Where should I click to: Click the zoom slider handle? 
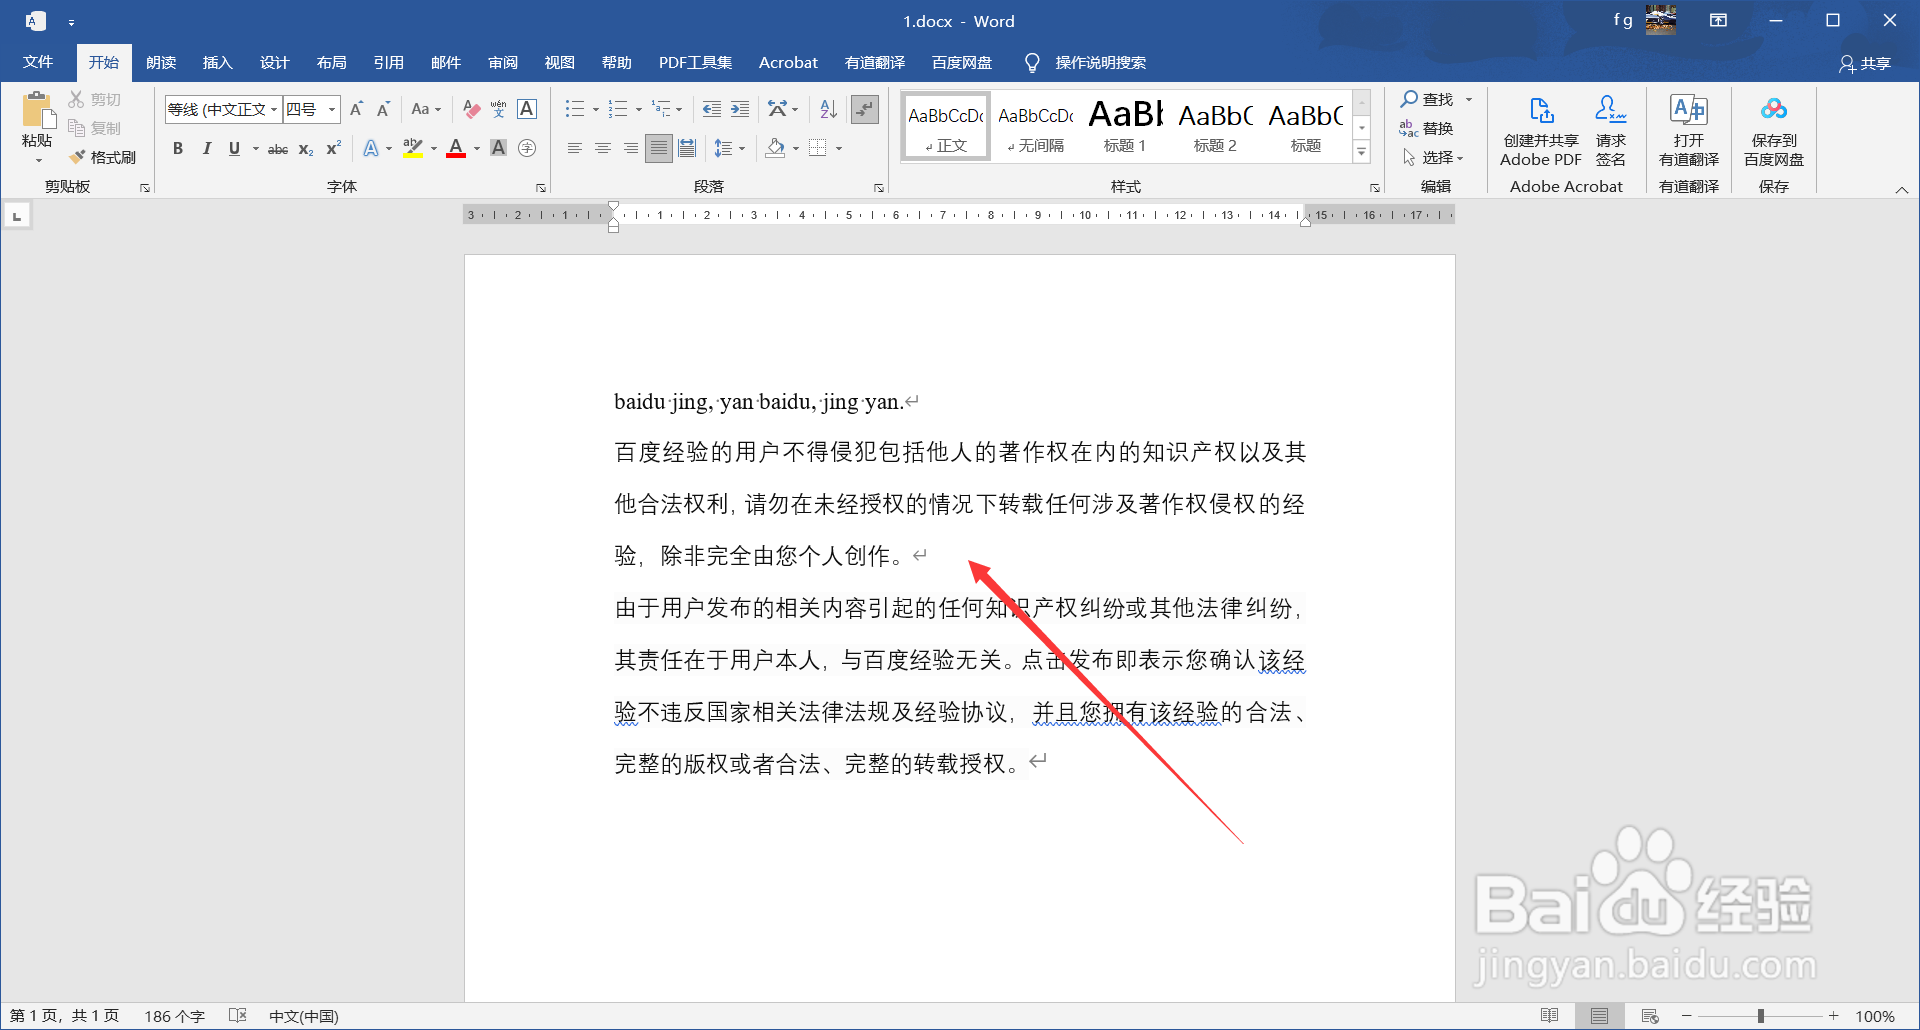coord(1761,1016)
